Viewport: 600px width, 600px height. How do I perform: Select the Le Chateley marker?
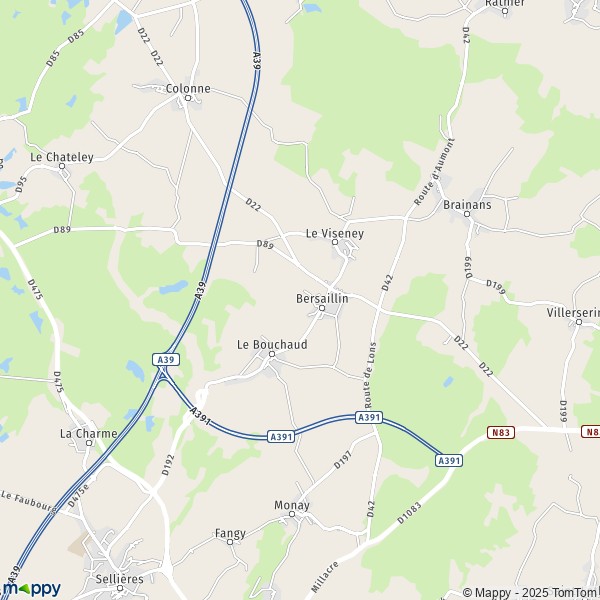[x=62, y=166]
